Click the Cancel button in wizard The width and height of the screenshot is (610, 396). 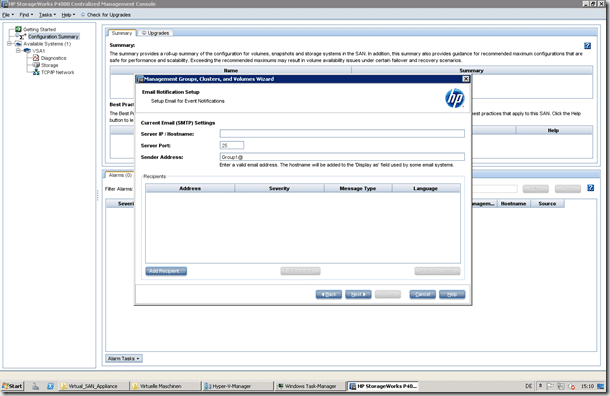[x=422, y=294]
